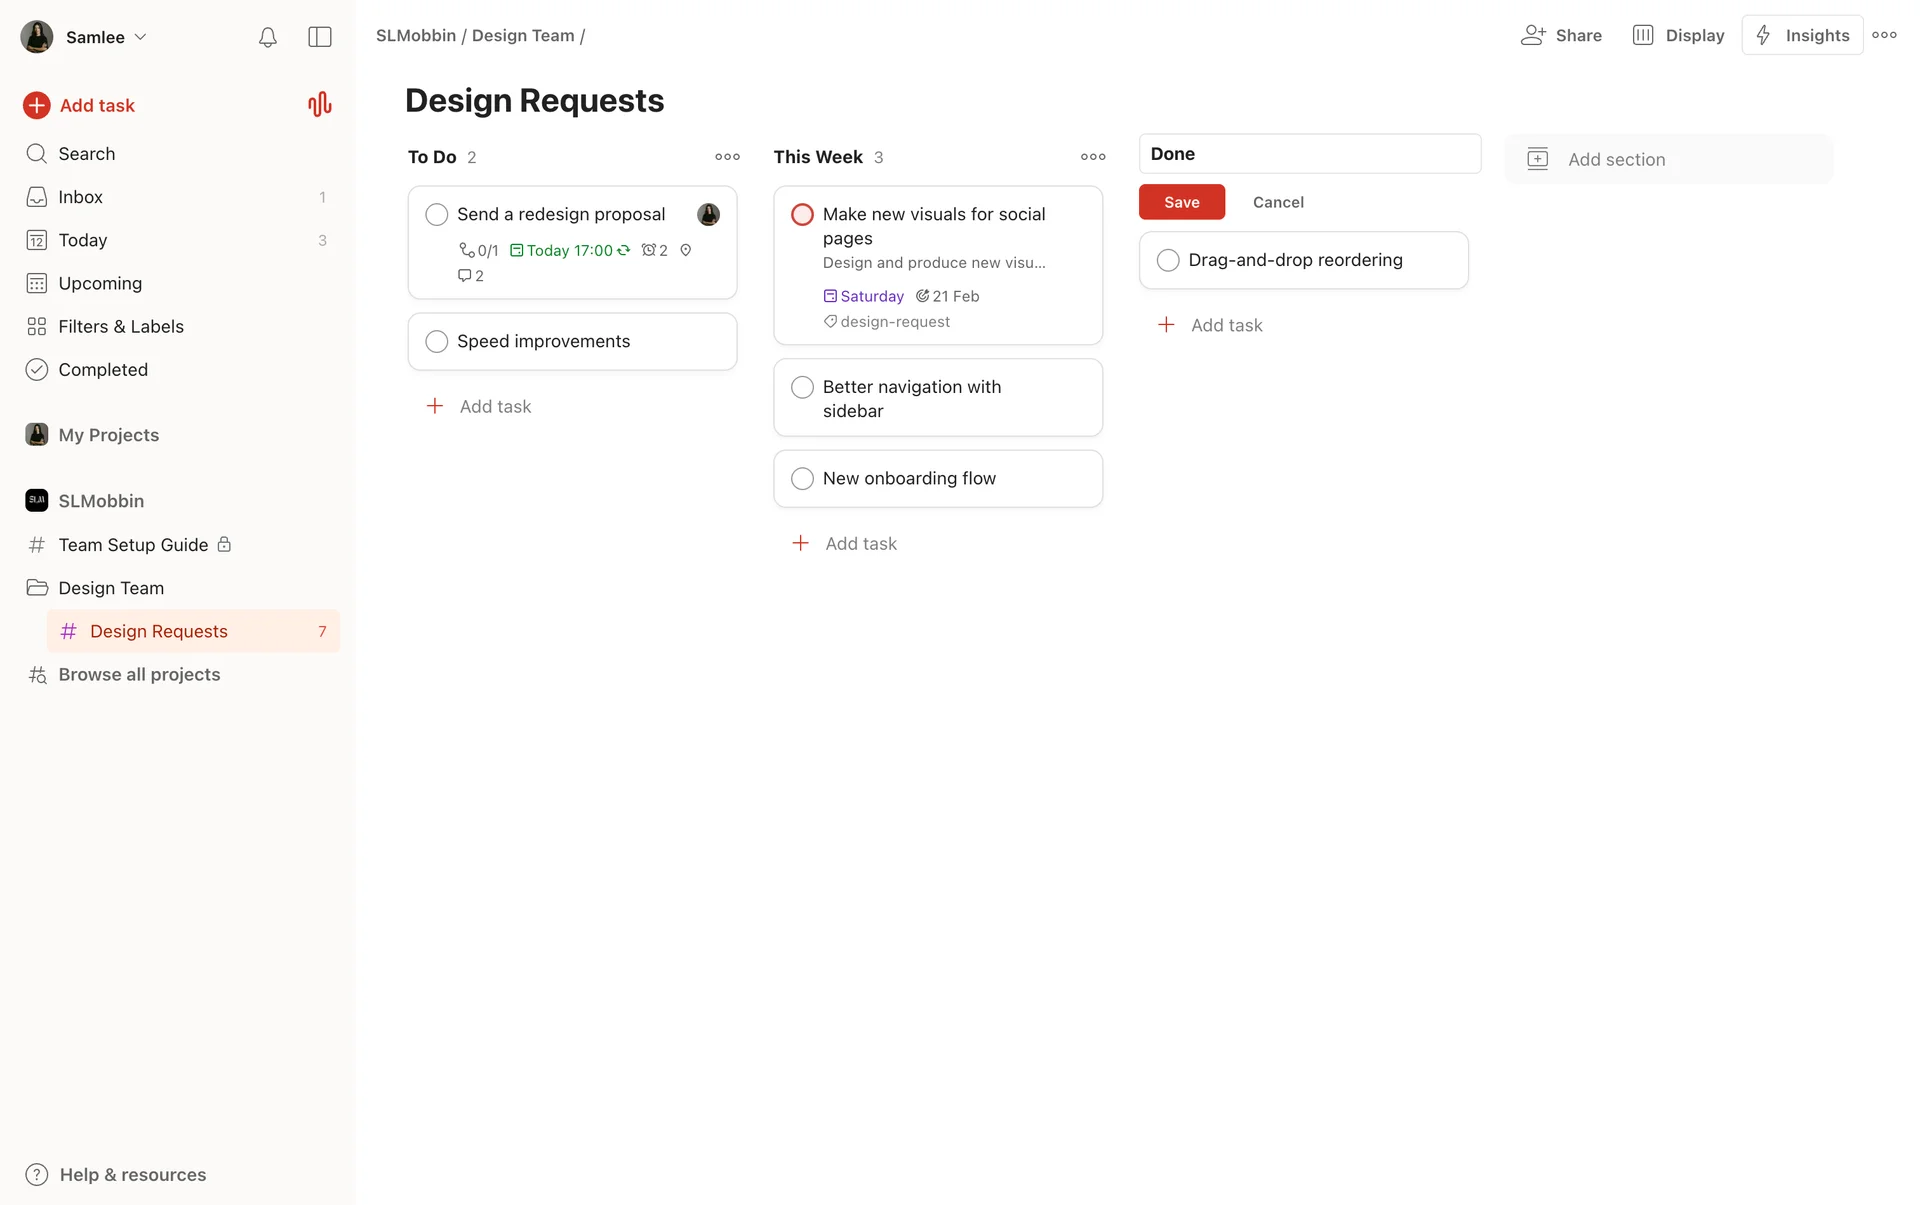This screenshot has height=1205, width=1920.
Task: Open This Week section more menu
Action: pos(1093,157)
